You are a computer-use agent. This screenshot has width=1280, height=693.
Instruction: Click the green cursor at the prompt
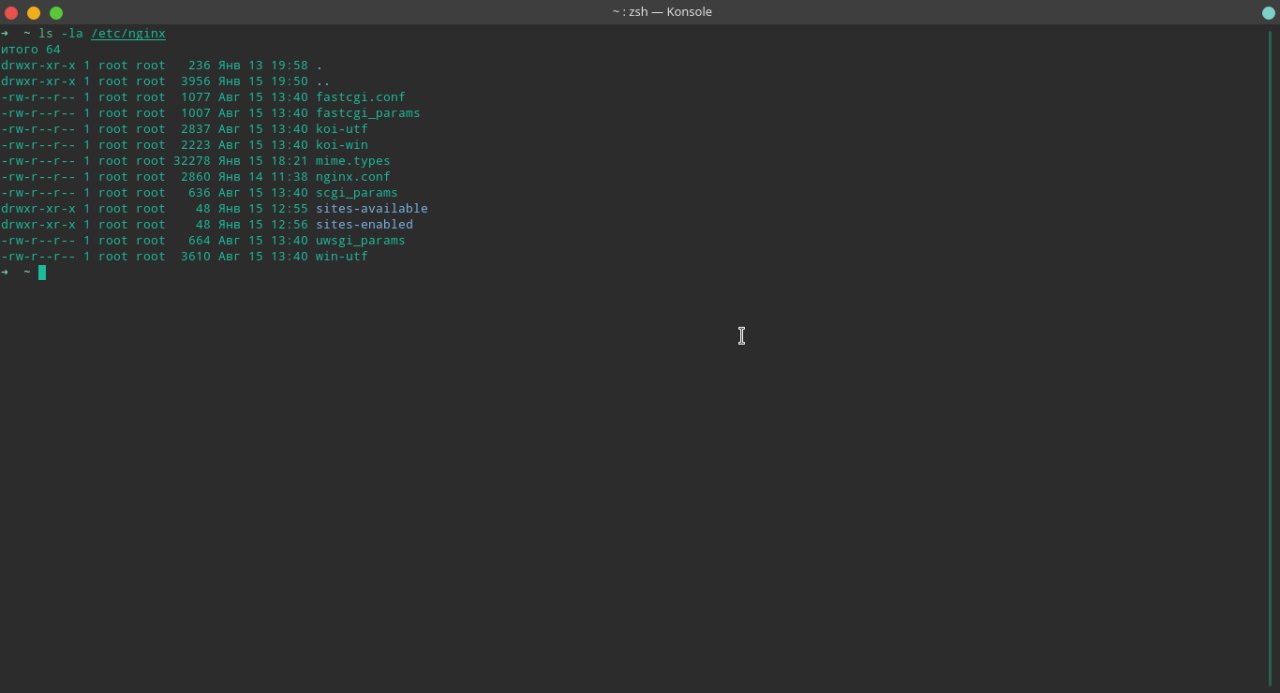click(x=42, y=272)
